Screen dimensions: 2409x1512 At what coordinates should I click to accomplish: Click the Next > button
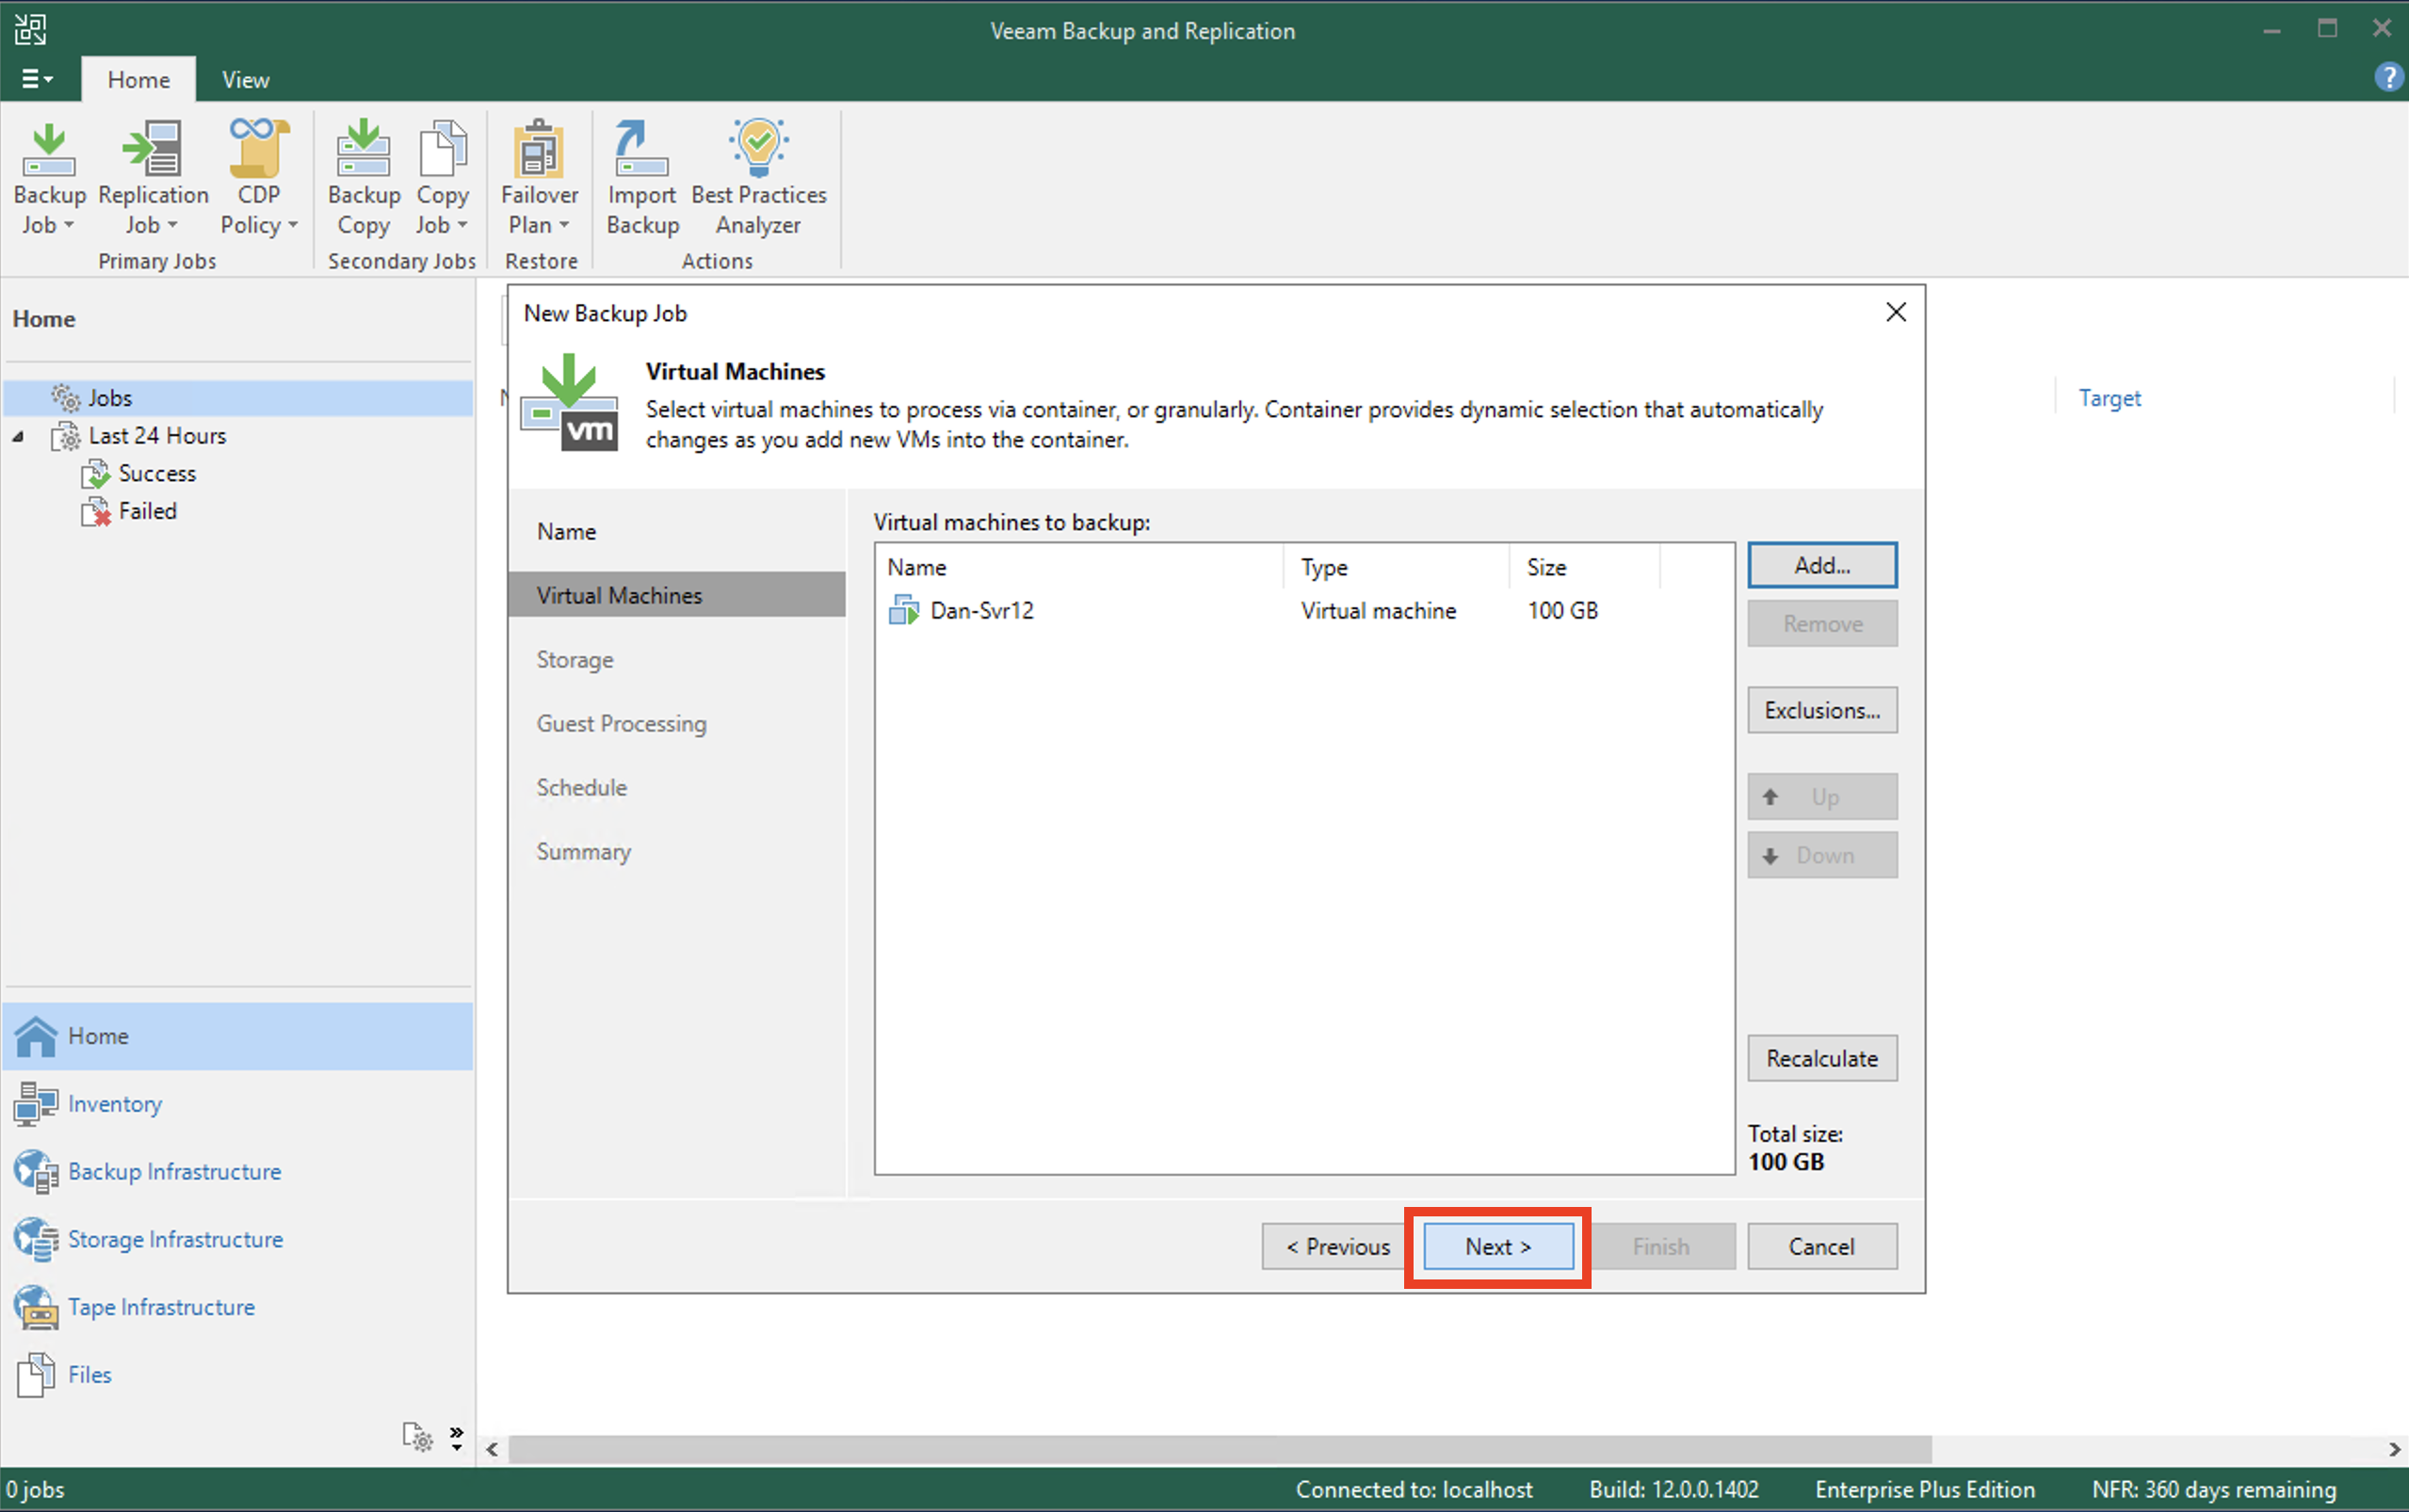point(1498,1246)
